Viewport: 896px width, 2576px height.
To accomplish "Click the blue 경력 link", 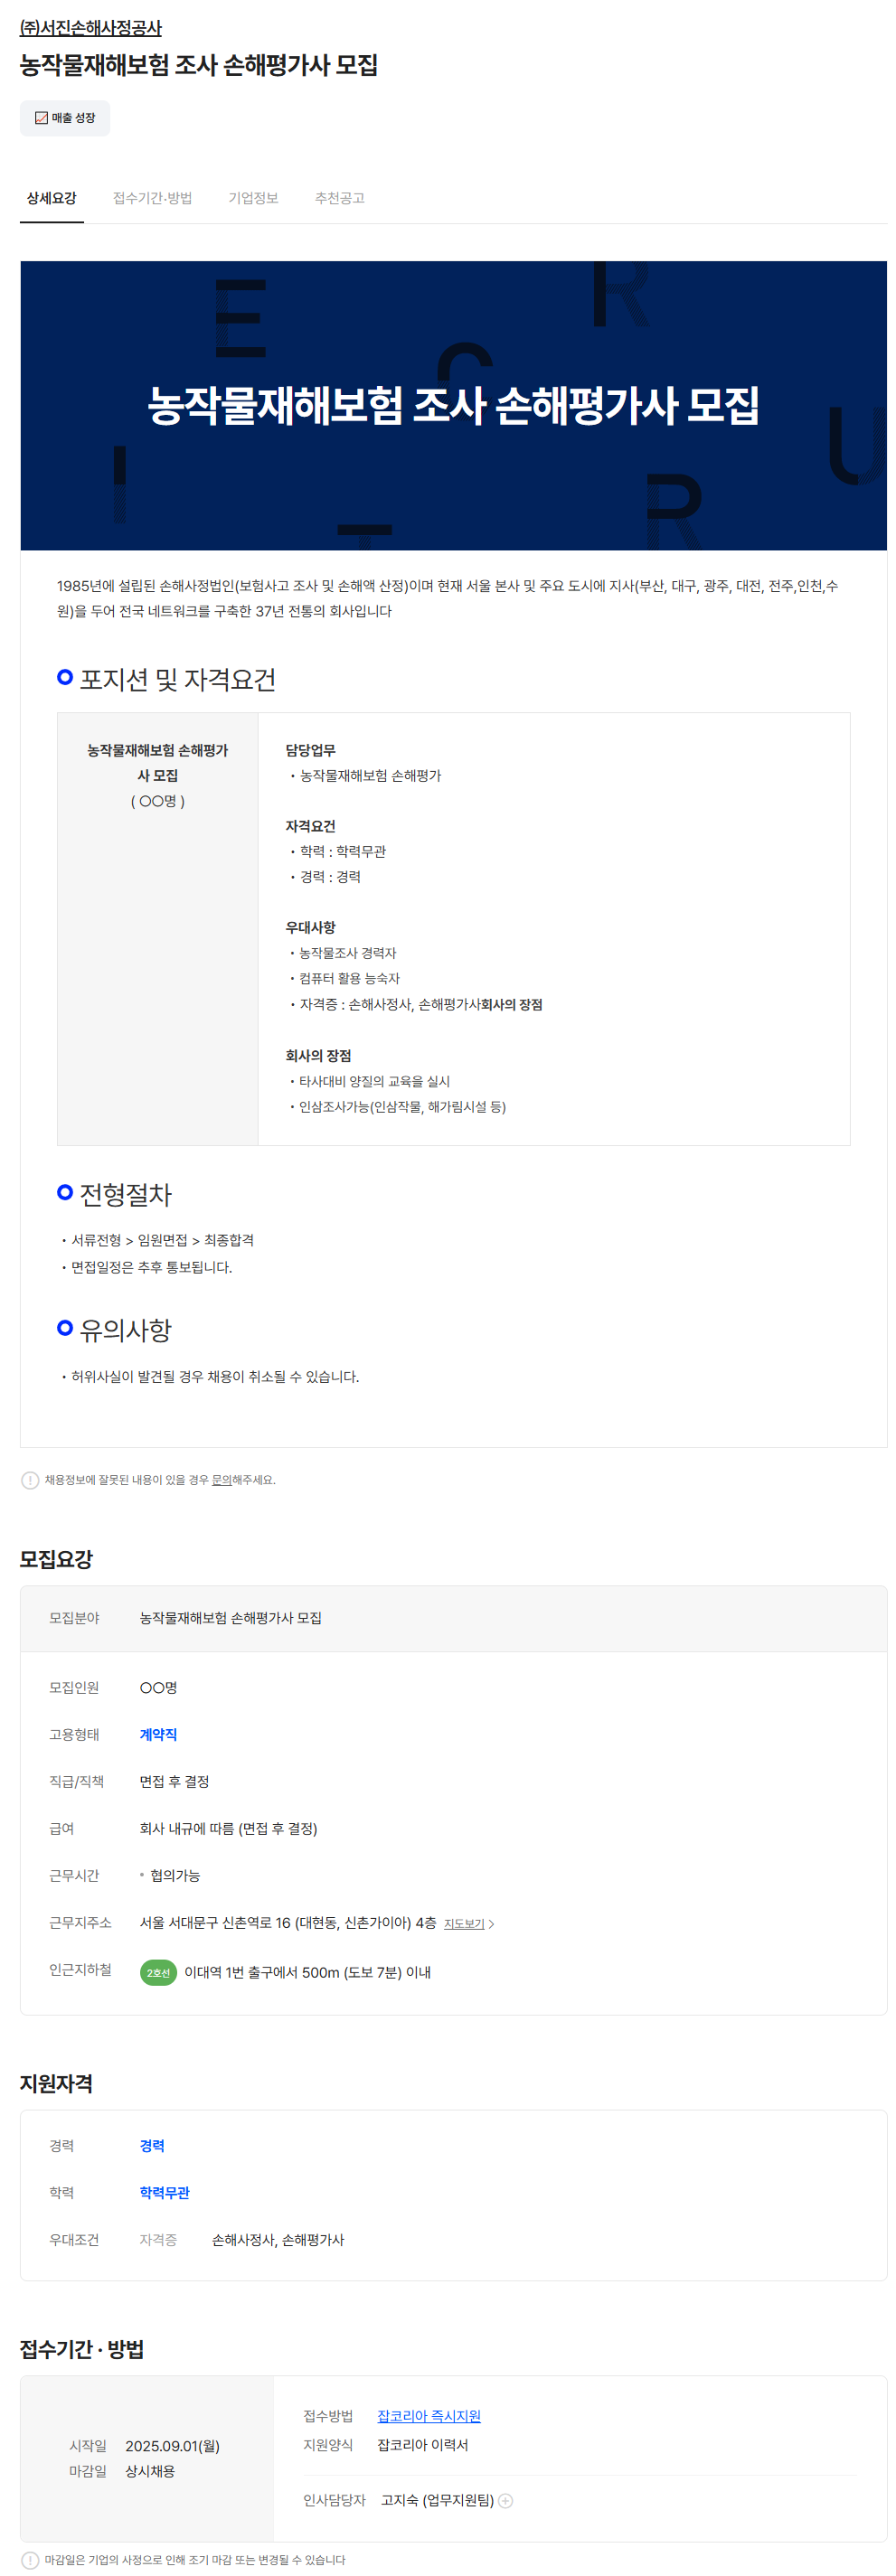I will [152, 2145].
